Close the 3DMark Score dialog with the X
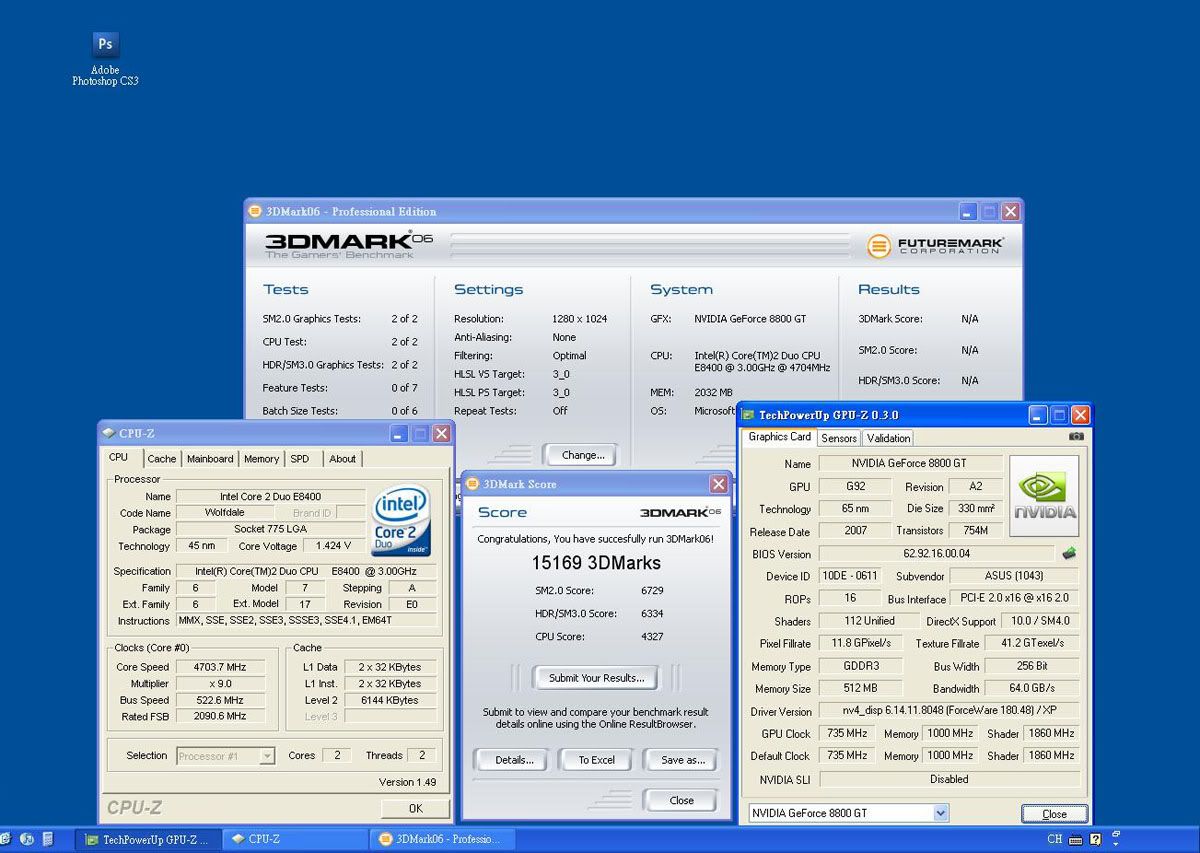 (718, 484)
